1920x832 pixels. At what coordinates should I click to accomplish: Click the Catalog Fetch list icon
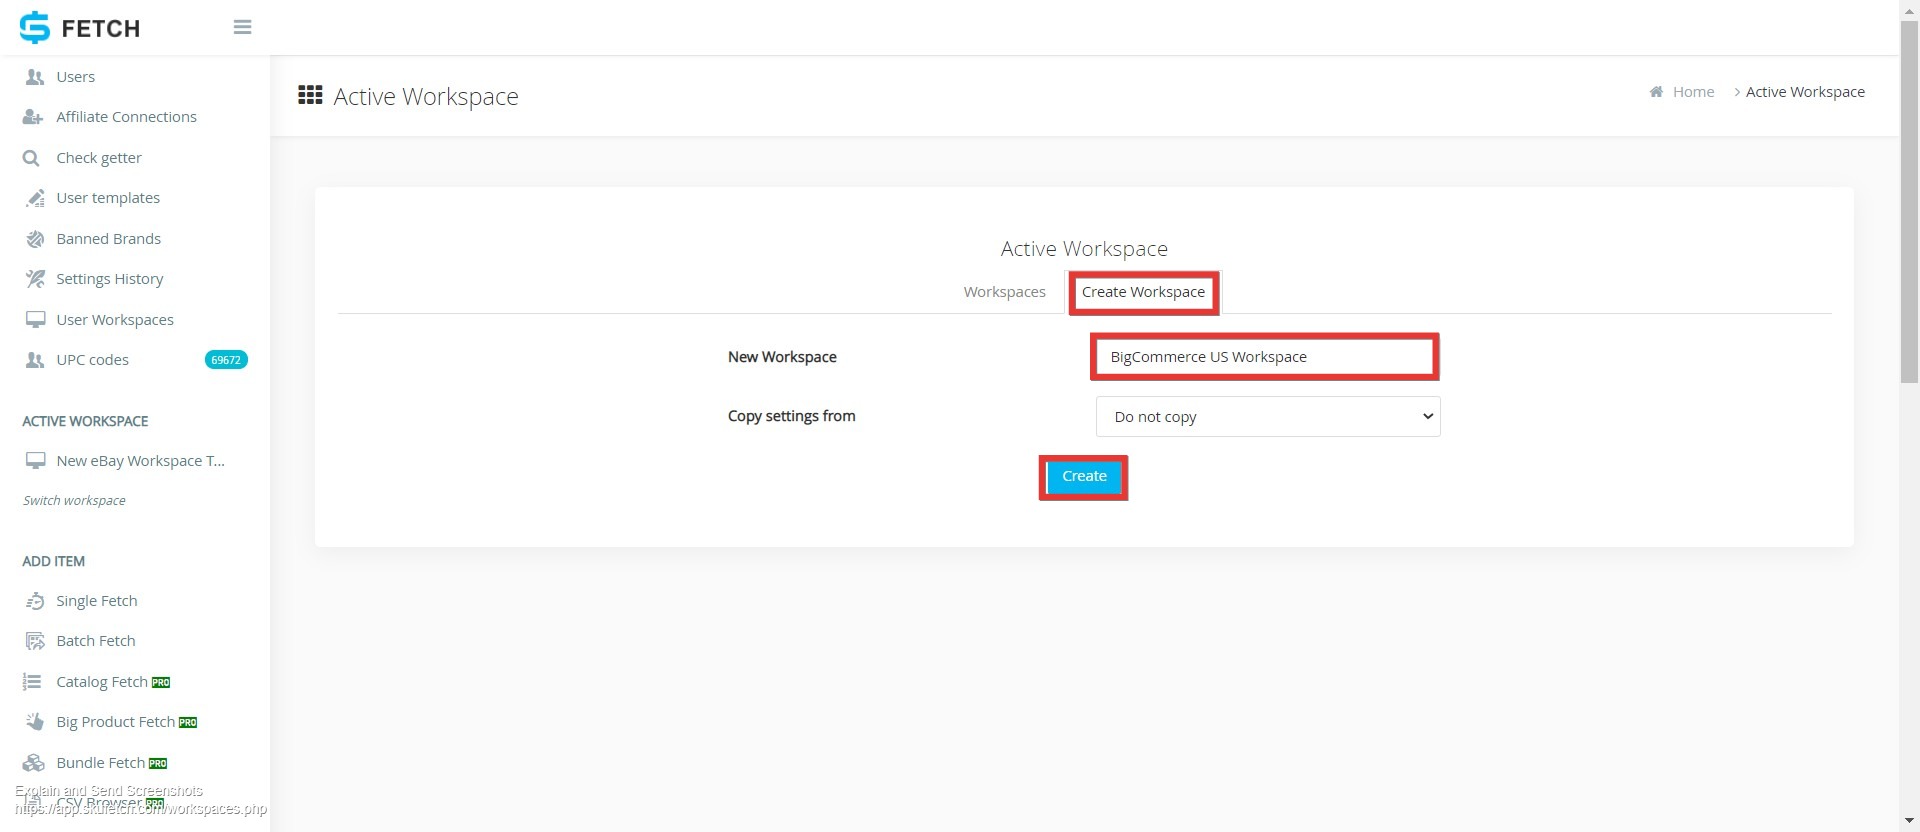[32, 682]
